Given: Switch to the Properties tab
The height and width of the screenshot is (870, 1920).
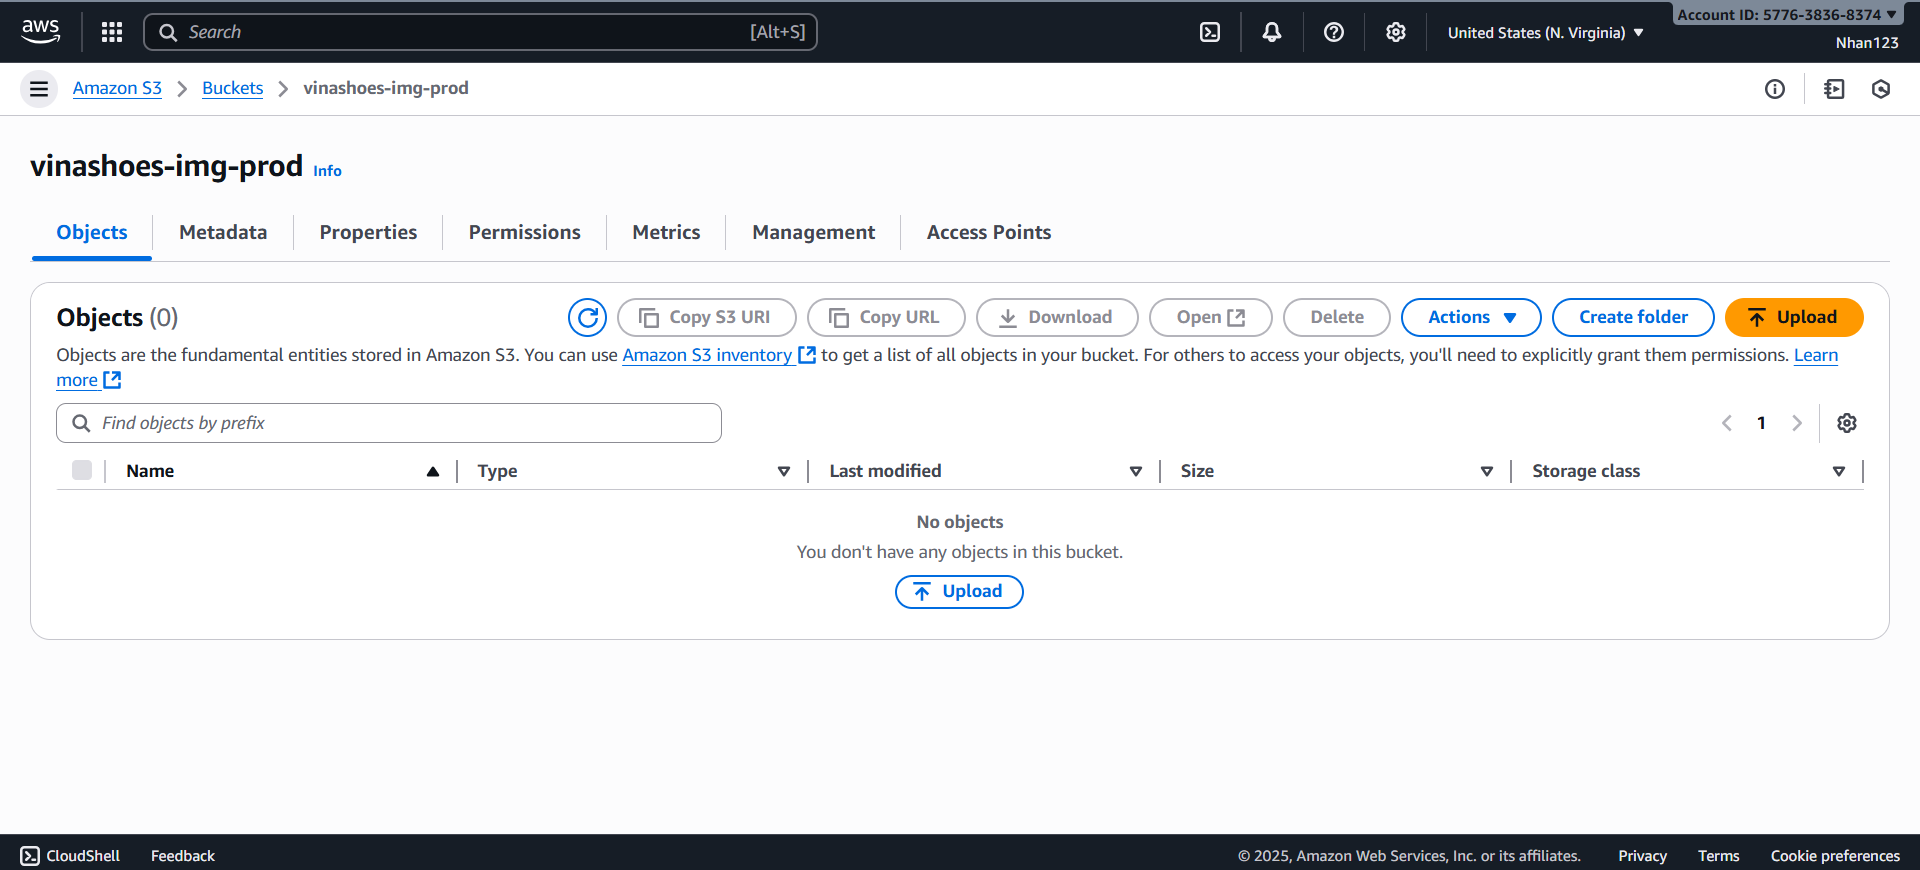Looking at the screenshot, I should coord(368,232).
